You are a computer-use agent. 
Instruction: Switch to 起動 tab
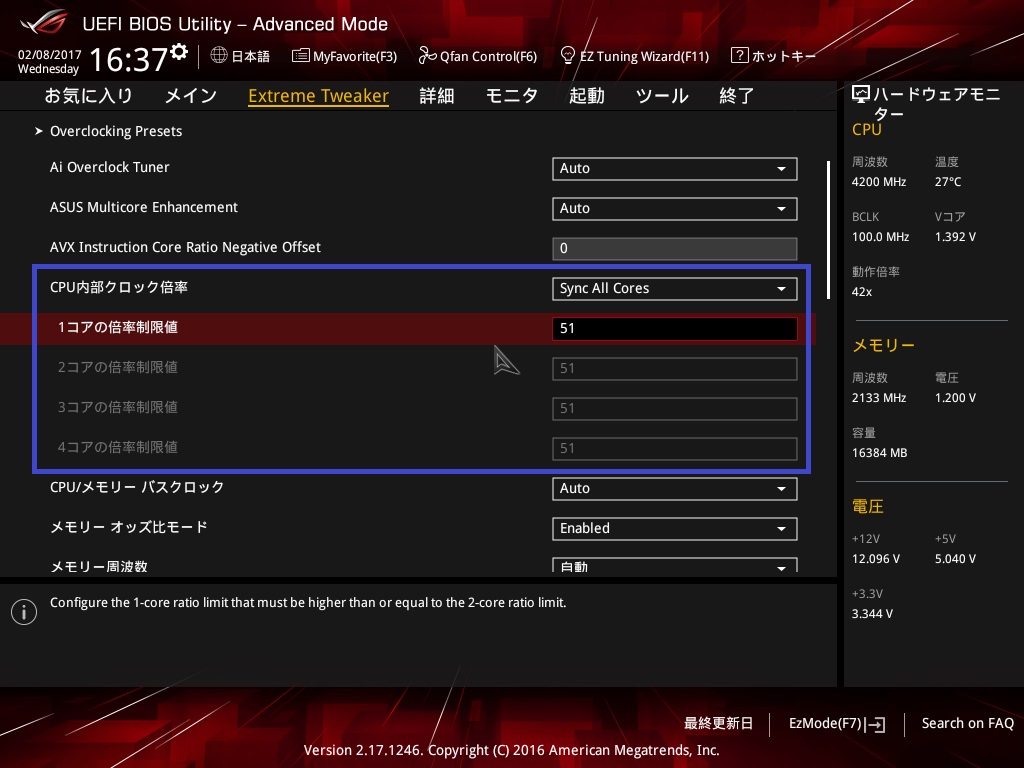tap(586, 95)
